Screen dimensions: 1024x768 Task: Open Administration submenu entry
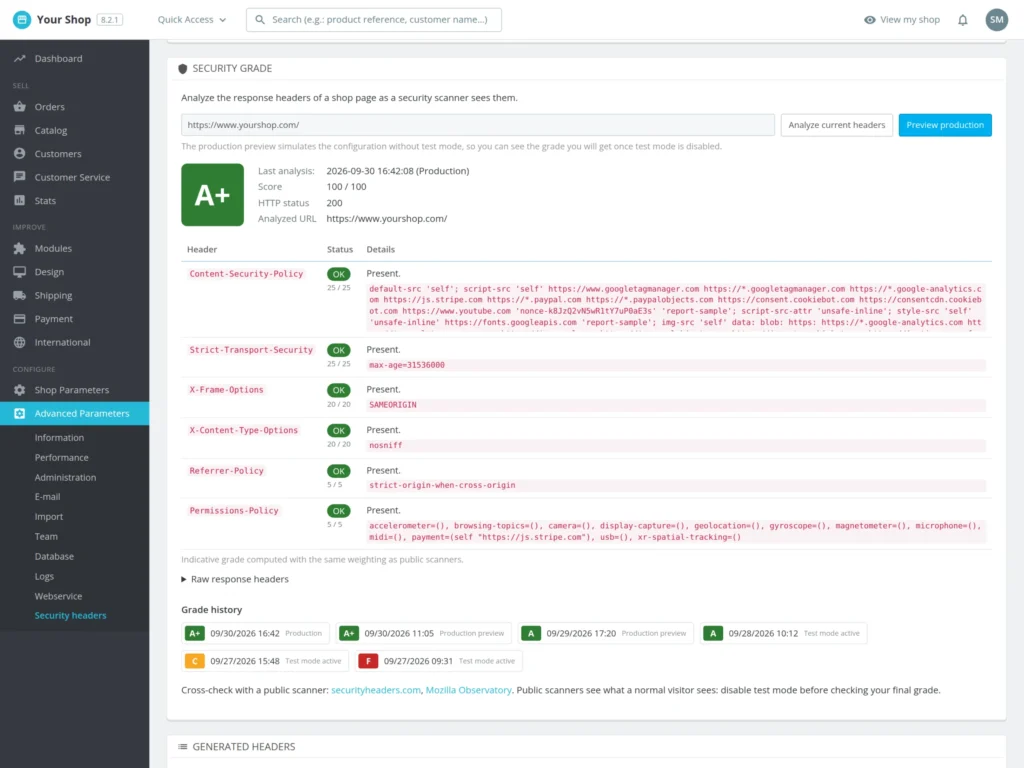pos(65,477)
